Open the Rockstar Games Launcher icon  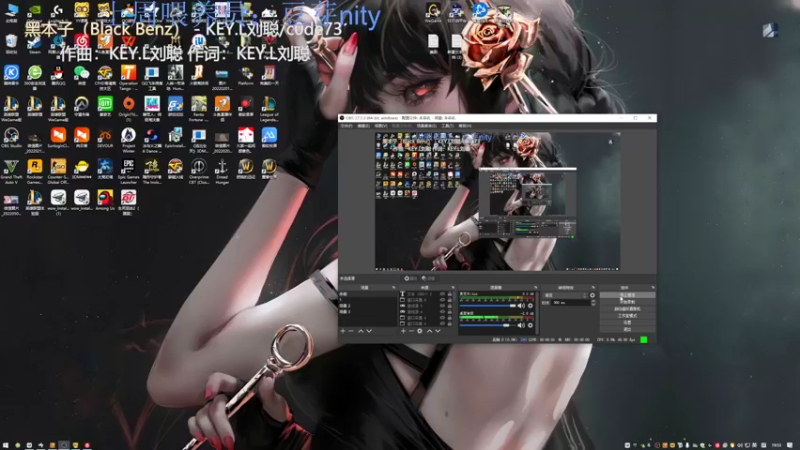click(34, 171)
